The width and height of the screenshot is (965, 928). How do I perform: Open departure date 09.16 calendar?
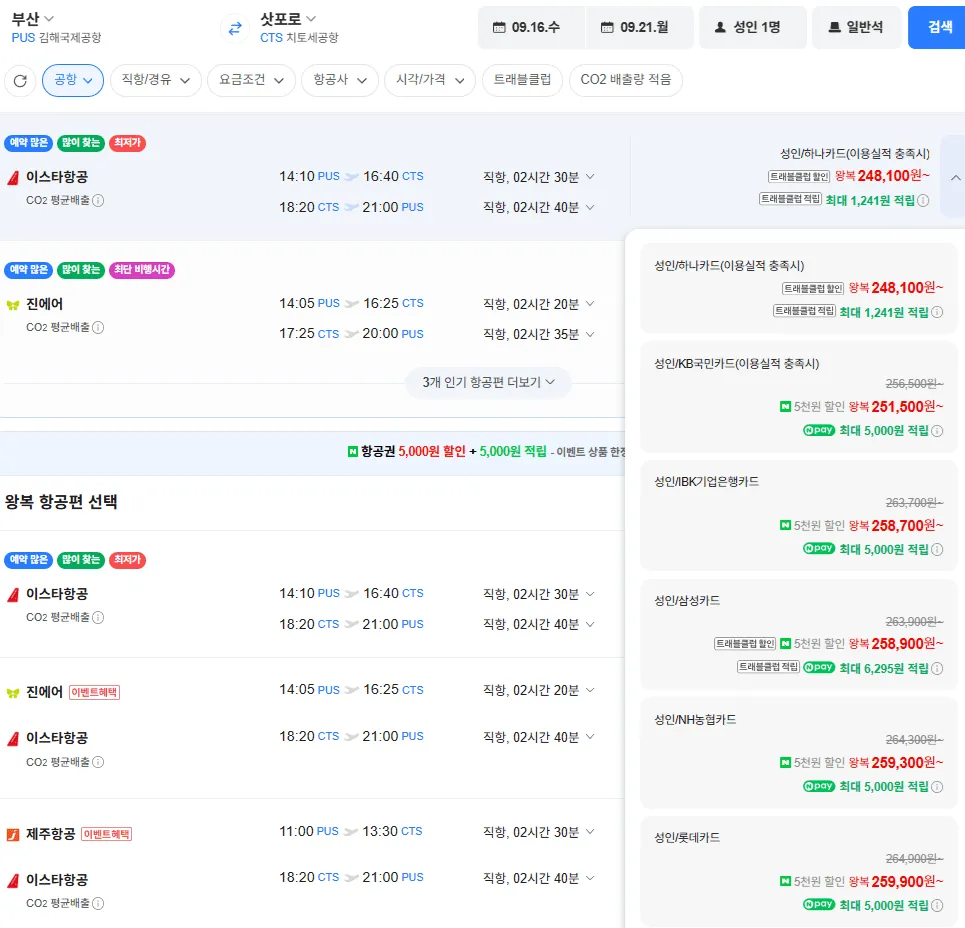coord(532,27)
